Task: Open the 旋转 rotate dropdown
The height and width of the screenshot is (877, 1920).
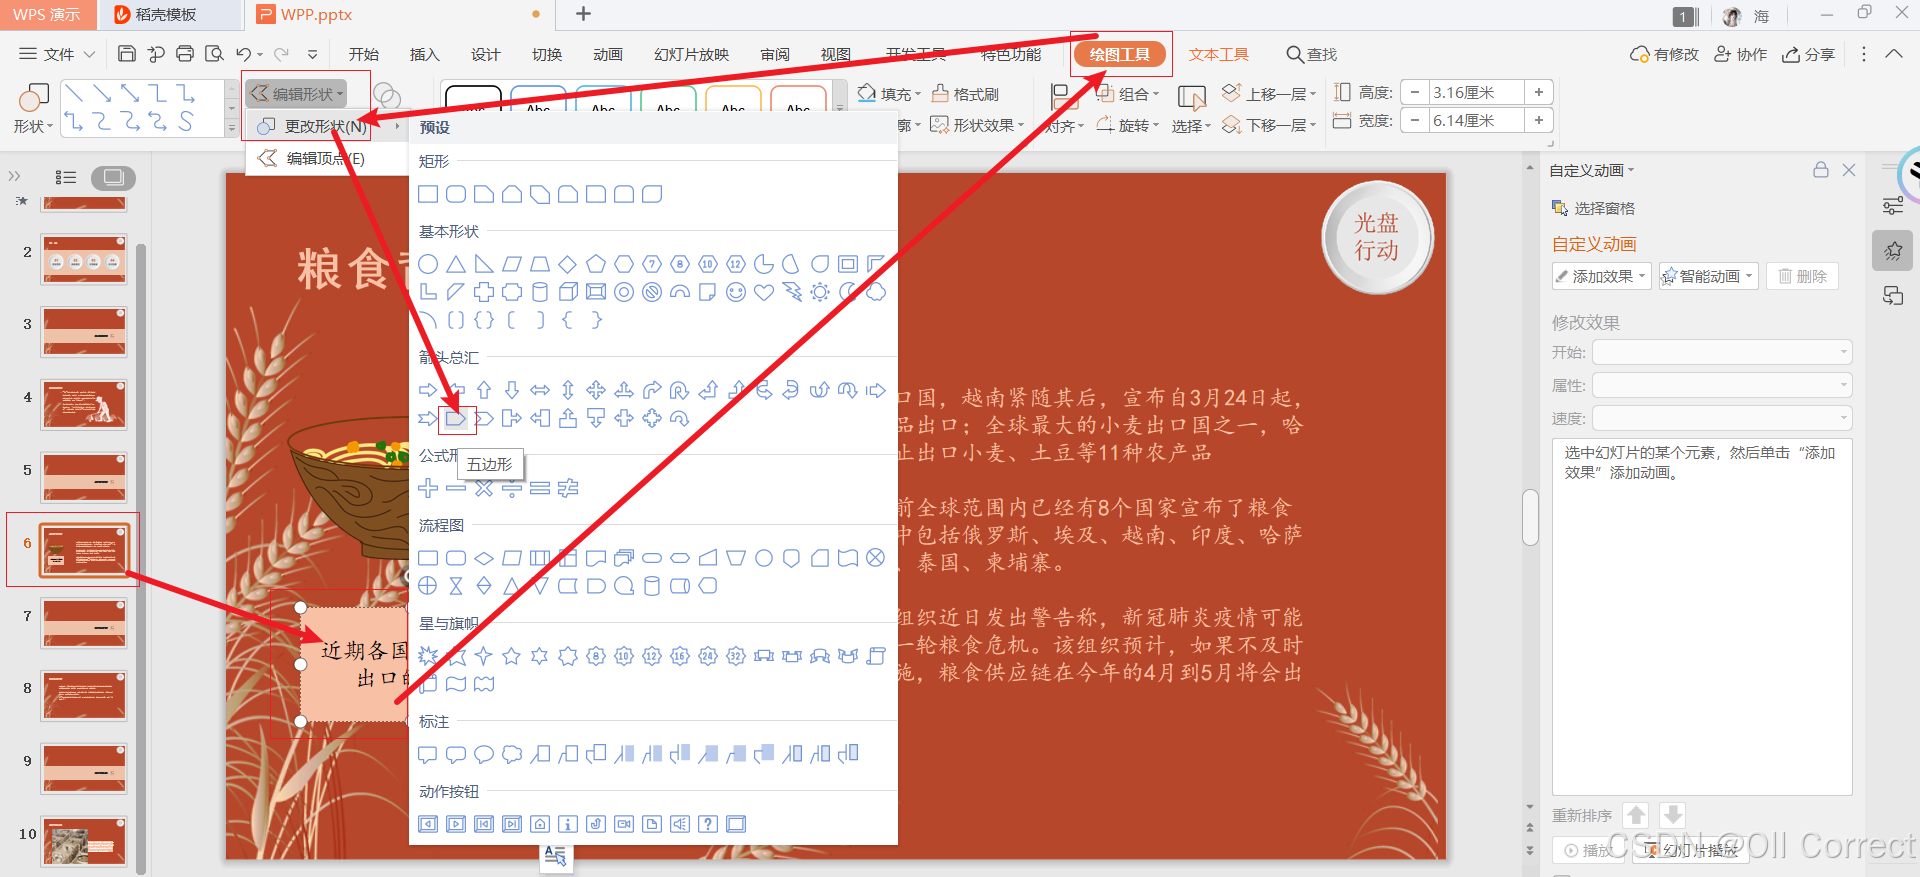Action: (x=1127, y=125)
